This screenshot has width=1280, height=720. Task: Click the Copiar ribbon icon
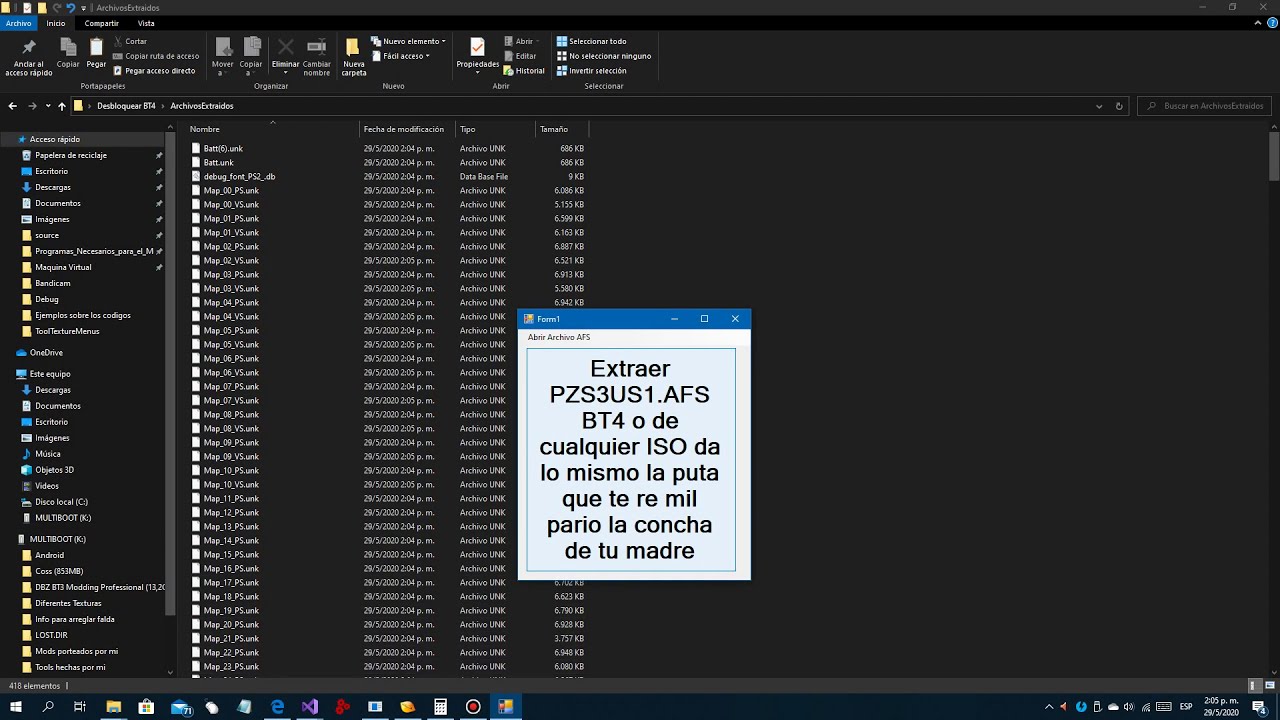(68, 54)
